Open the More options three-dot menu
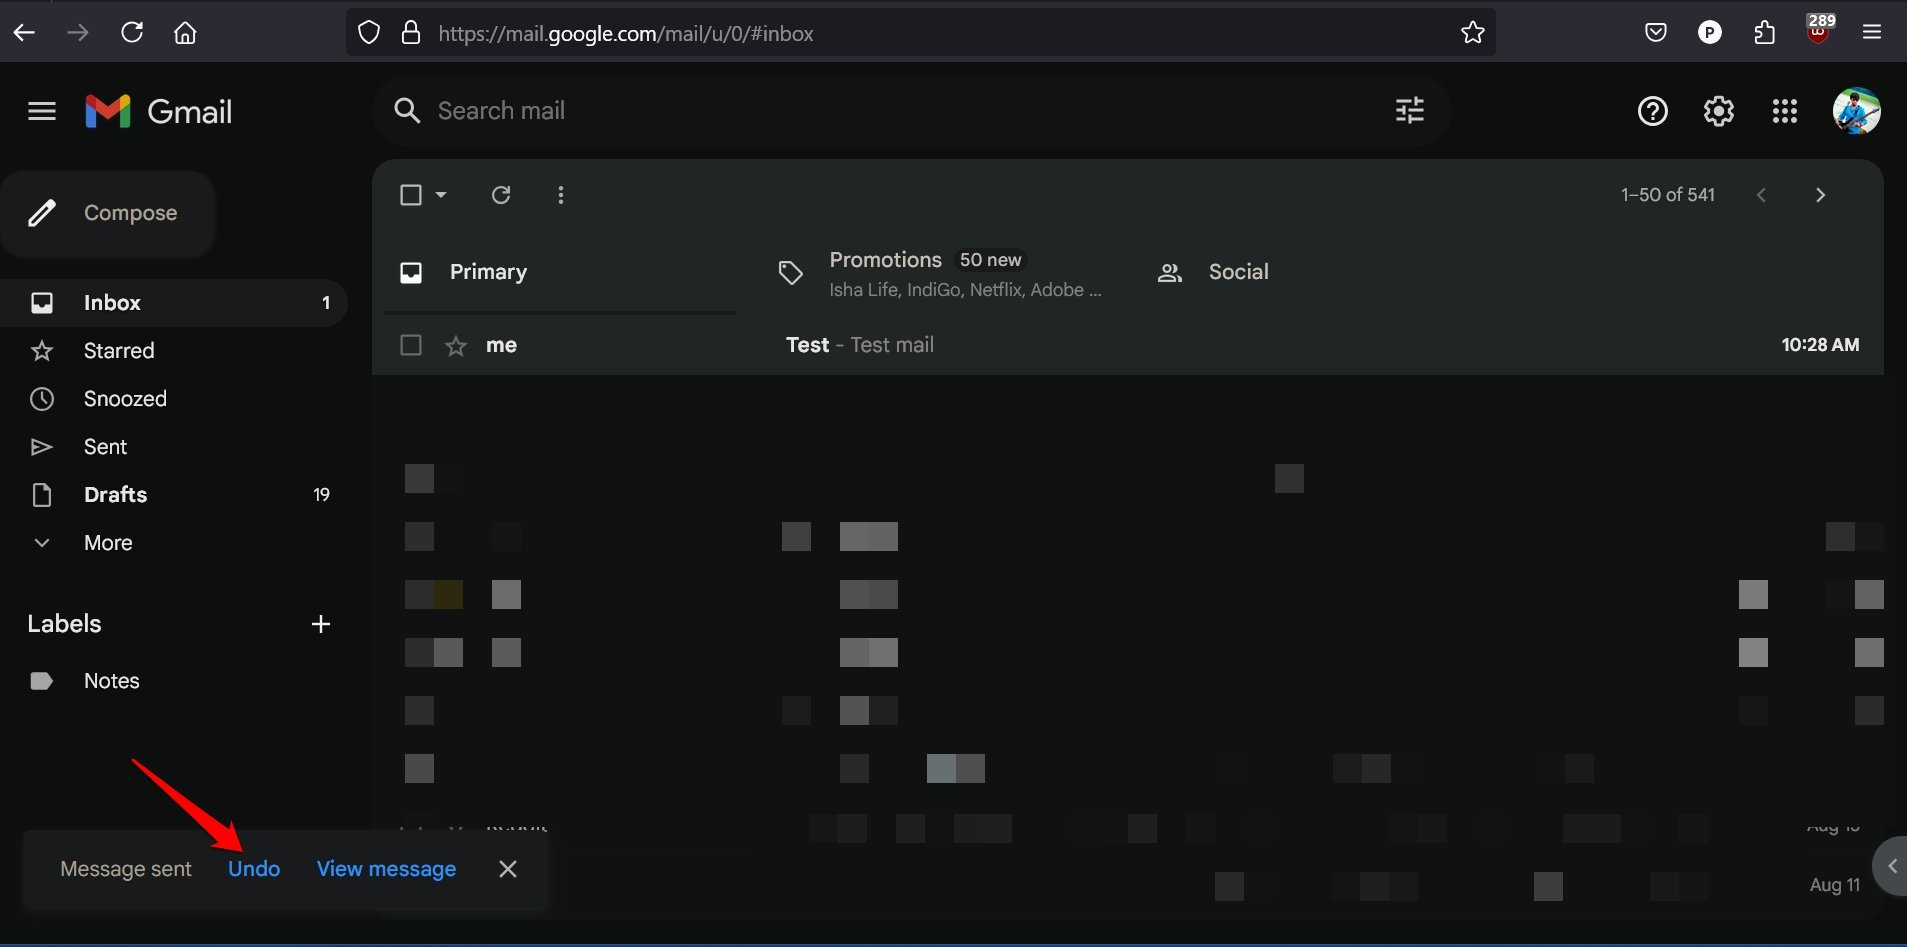The width and height of the screenshot is (1907, 947). (561, 195)
